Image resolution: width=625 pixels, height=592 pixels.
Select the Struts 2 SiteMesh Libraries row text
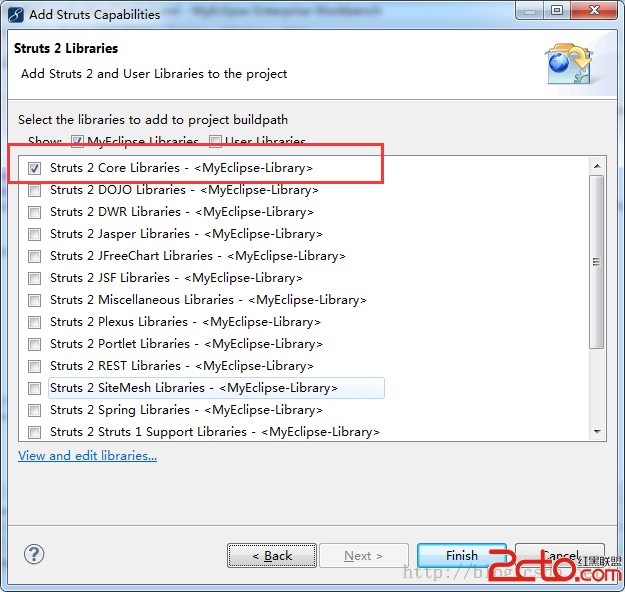point(194,388)
